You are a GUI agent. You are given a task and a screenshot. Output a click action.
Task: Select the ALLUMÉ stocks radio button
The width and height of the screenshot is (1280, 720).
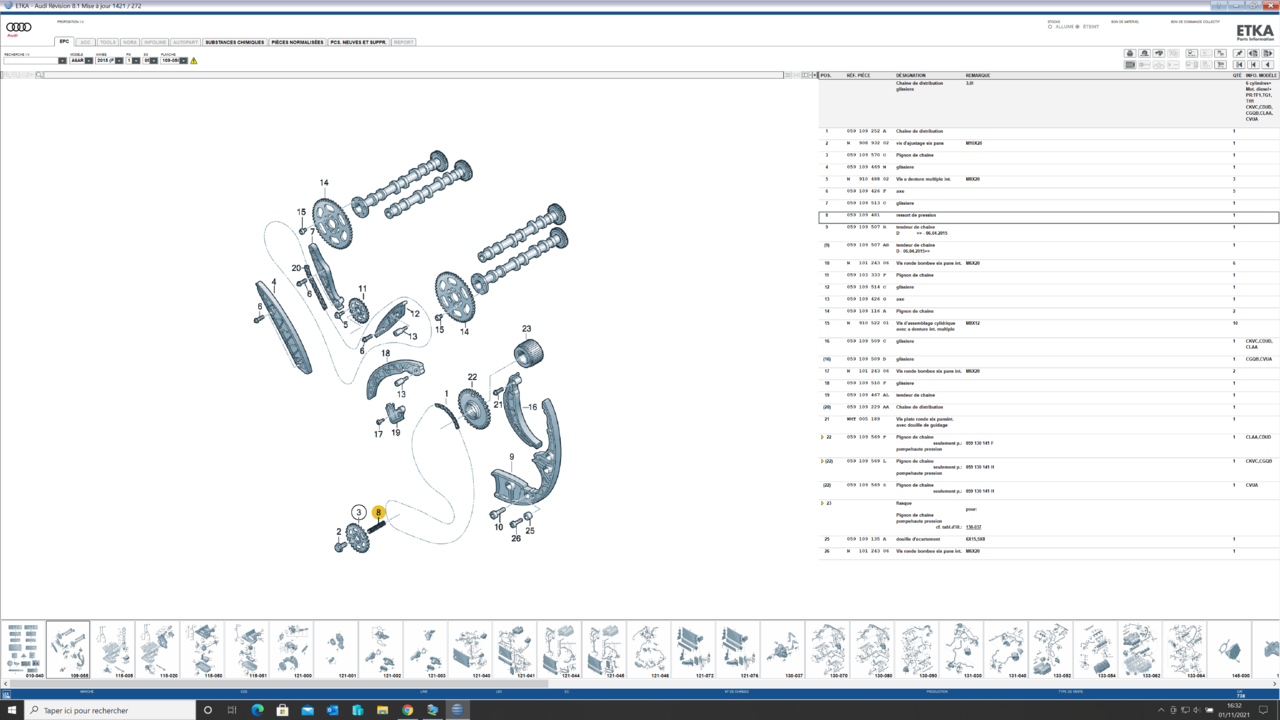pyautogui.click(x=1050, y=27)
